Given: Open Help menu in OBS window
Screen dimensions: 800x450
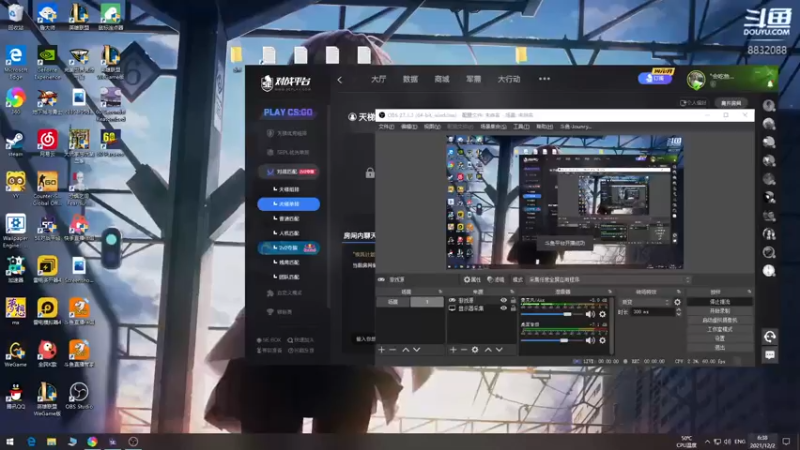Looking at the screenshot, I should [x=544, y=127].
